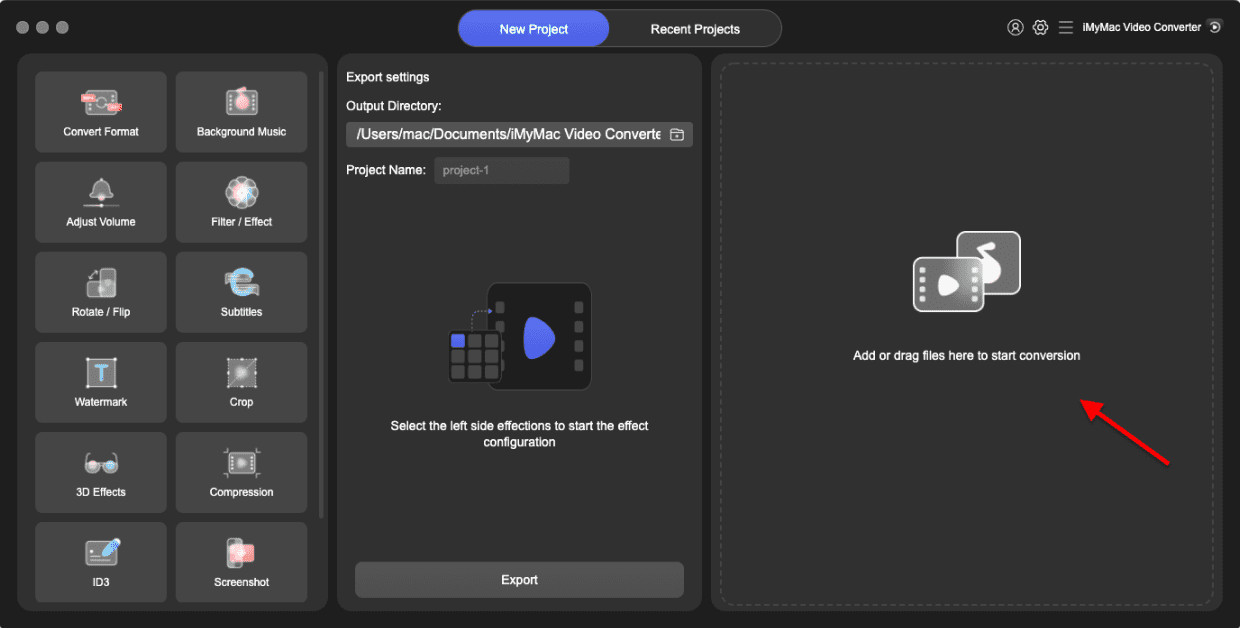
Task: Click the Export button
Action: click(519, 580)
